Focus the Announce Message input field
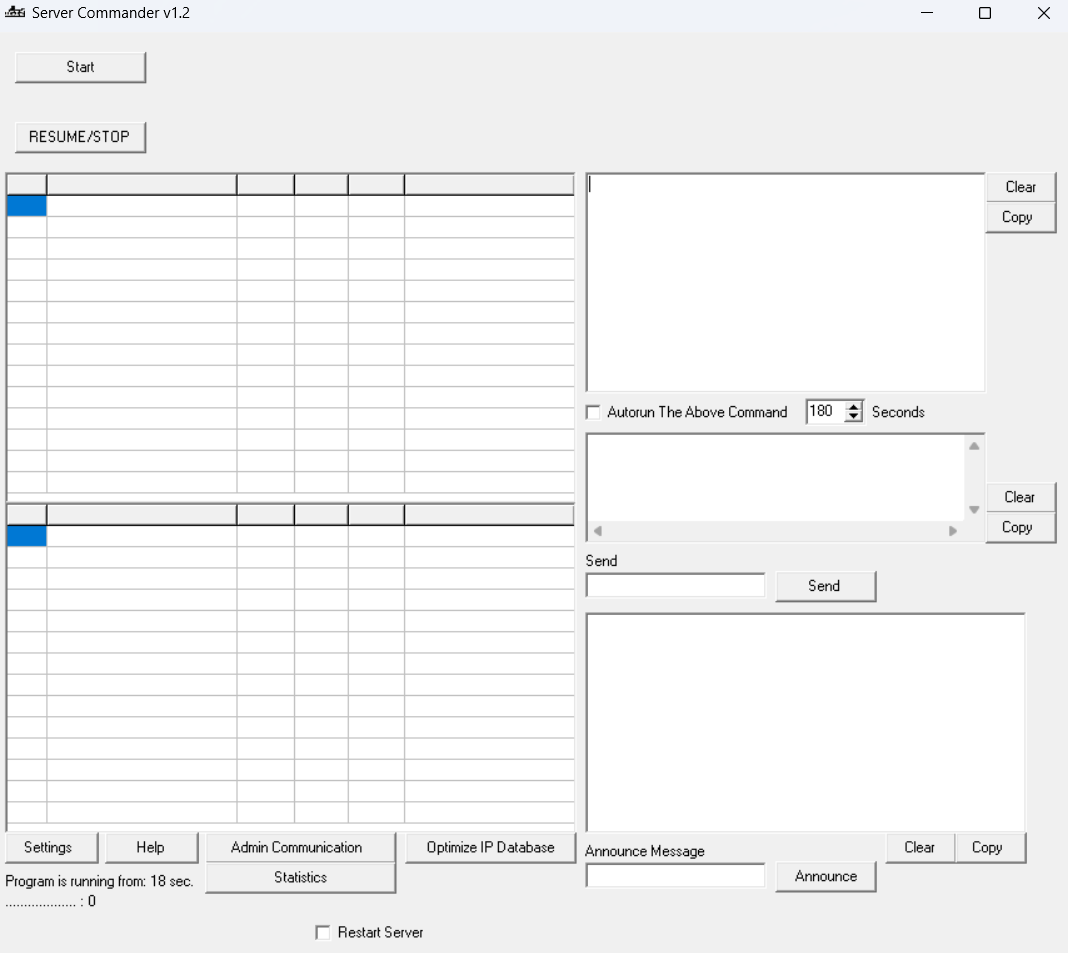Screen dimensions: 1068x953 point(675,875)
